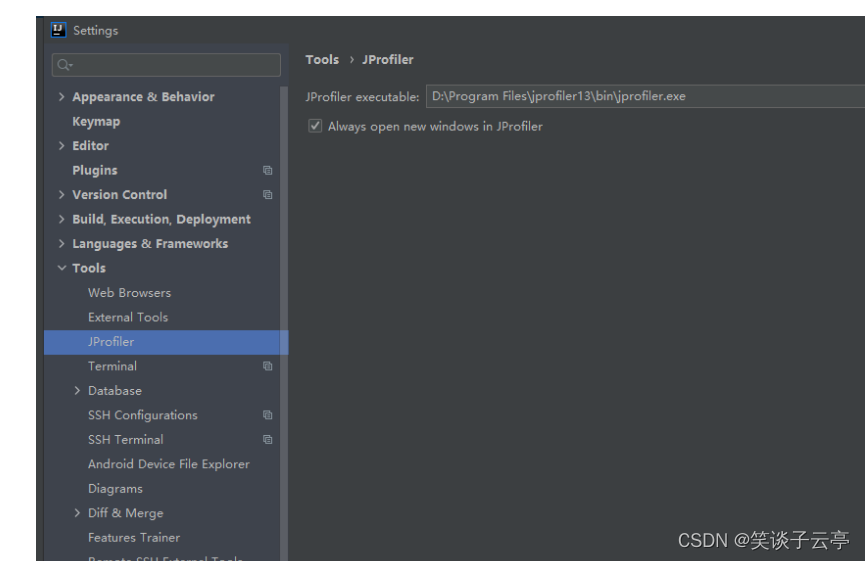This screenshot has width=865, height=561.
Task: Select Web Browsers under Tools
Action: click(130, 293)
